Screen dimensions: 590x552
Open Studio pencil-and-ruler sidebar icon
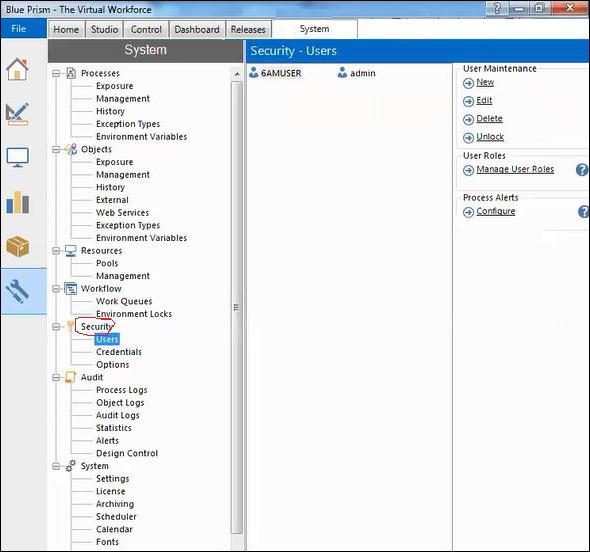(17, 114)
